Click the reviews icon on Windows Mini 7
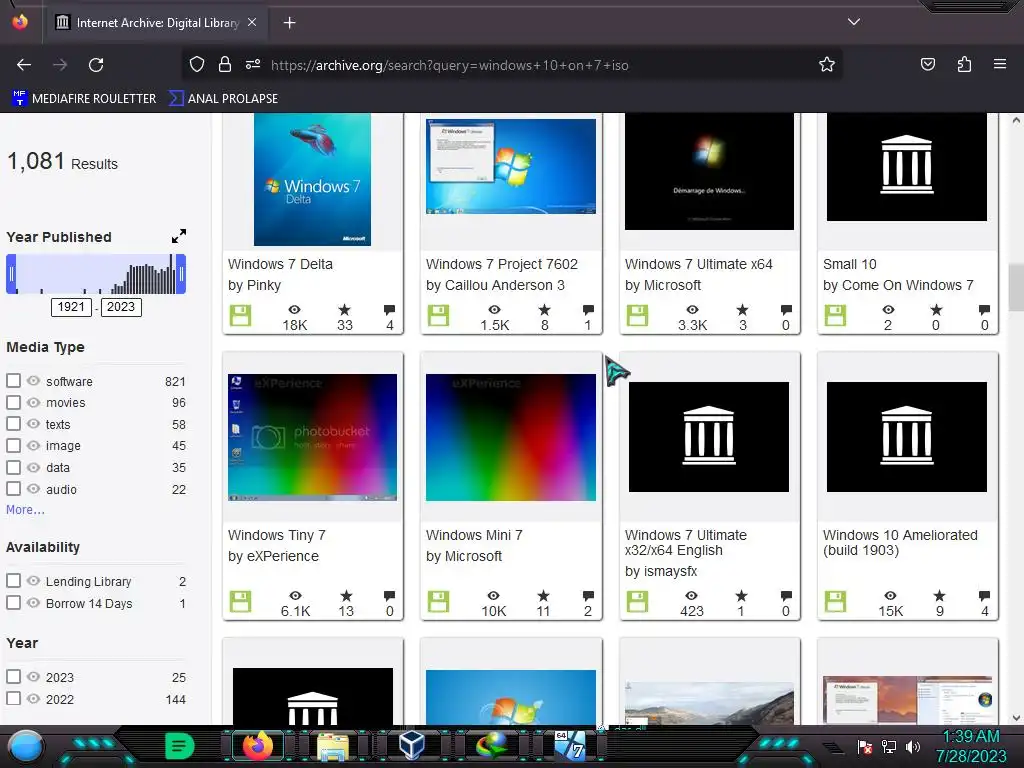This screenshot has width=1024, height=768. click(x=588, y=596)
